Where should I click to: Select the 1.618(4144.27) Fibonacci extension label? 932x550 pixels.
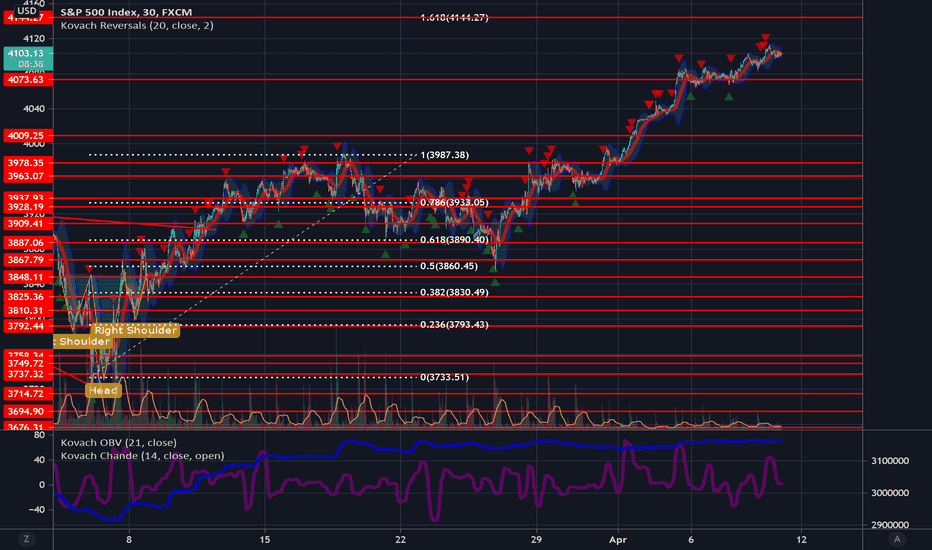click(455, 18)
